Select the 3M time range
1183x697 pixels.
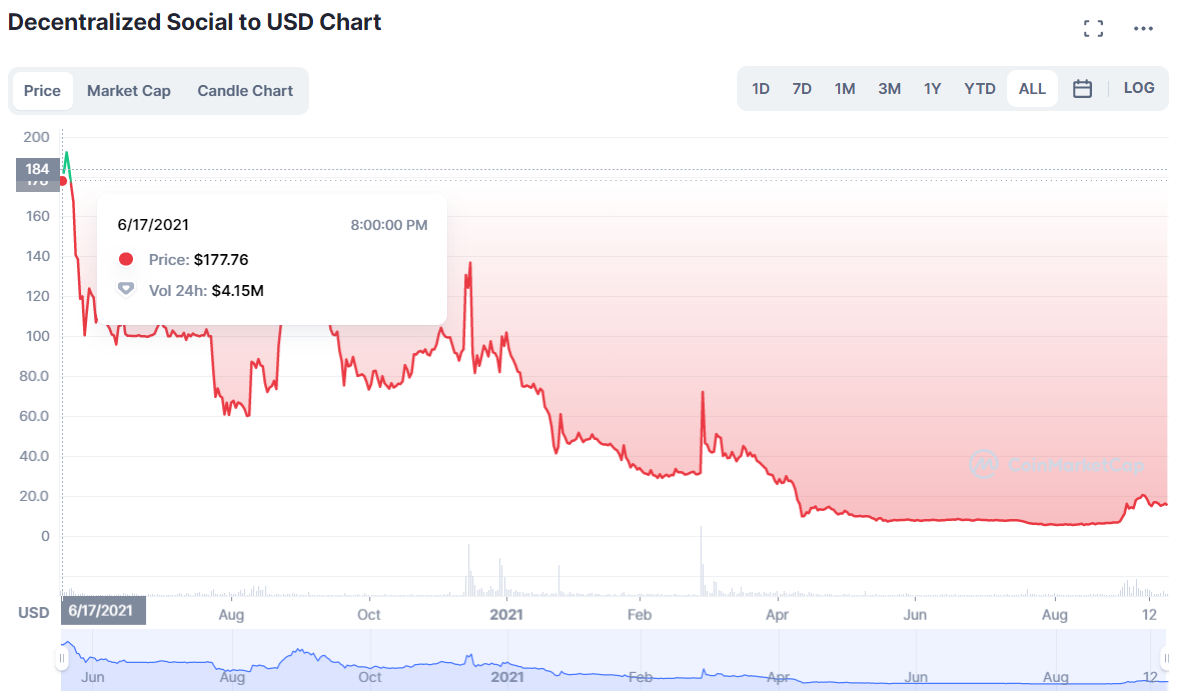890,89
